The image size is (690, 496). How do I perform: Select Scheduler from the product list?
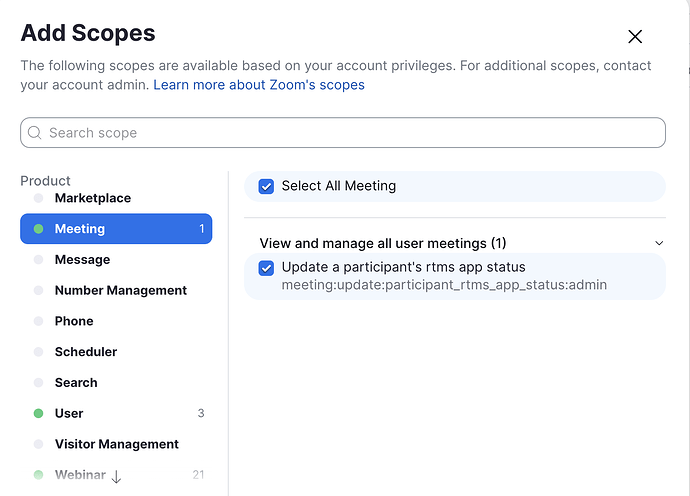(86, 352)
